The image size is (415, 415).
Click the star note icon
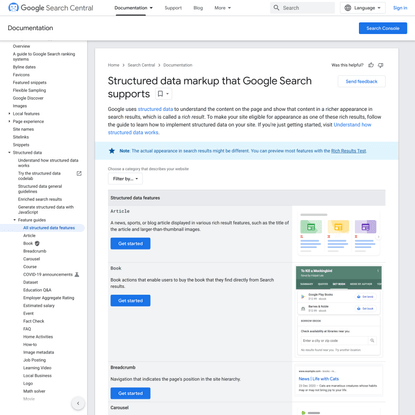112,151
